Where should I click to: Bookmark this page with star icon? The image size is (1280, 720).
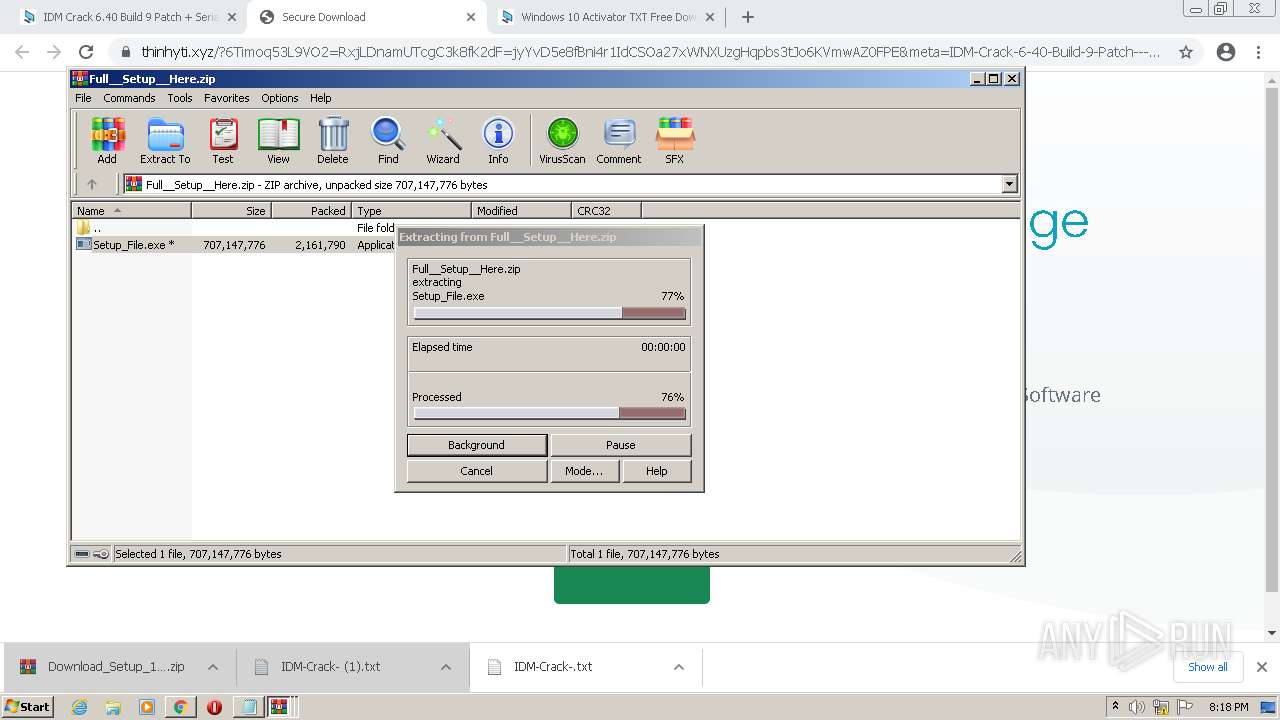[x=1186, y=52]
